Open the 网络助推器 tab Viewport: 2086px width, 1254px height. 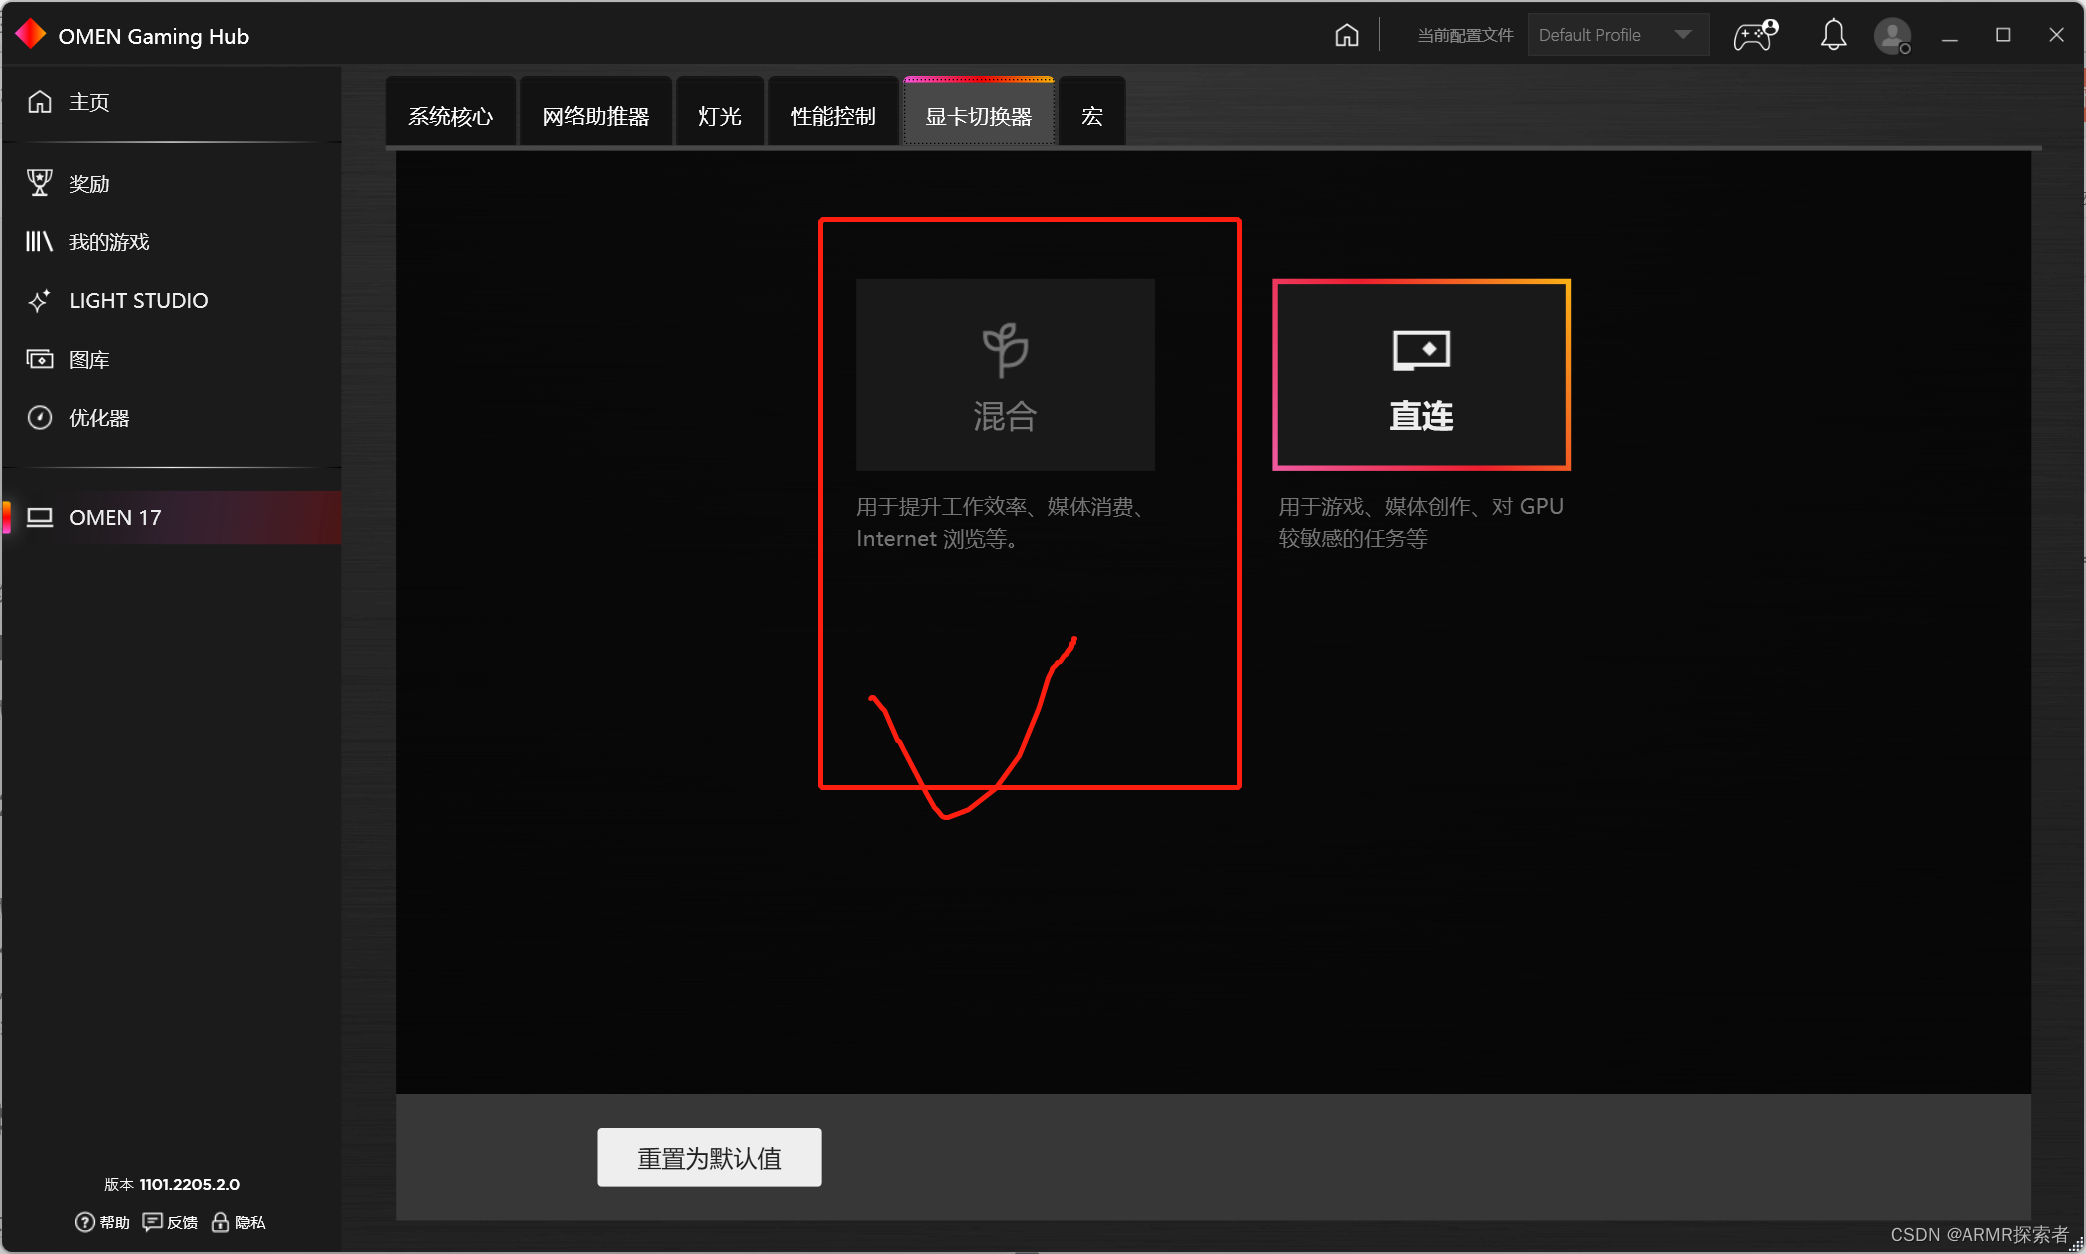[x=596, y=117]
